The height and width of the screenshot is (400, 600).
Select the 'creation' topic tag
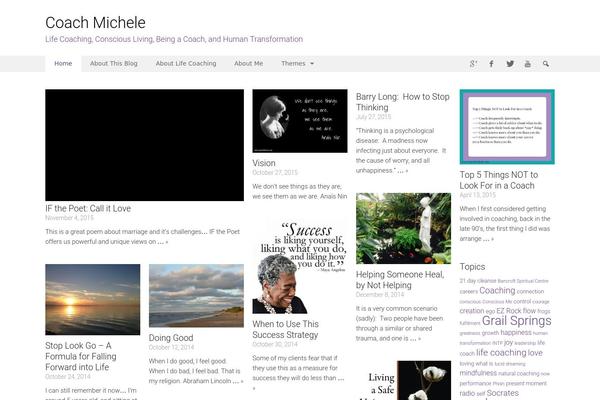[472, 311]
